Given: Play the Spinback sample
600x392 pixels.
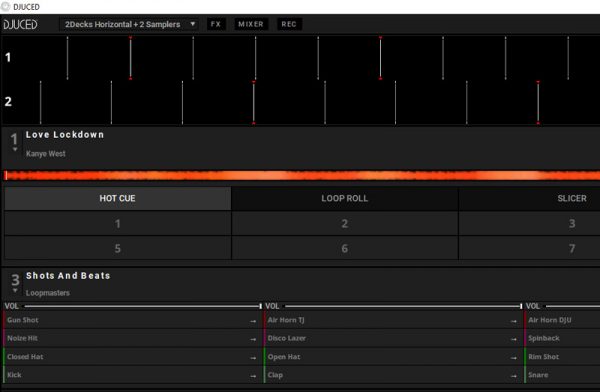Looking at the screenshot, I should 562,338.
